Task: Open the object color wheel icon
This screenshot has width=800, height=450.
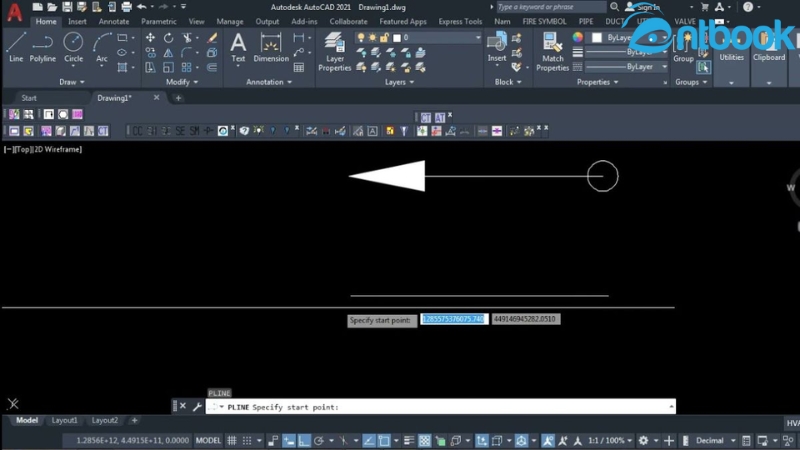Action: click(578, 37)
